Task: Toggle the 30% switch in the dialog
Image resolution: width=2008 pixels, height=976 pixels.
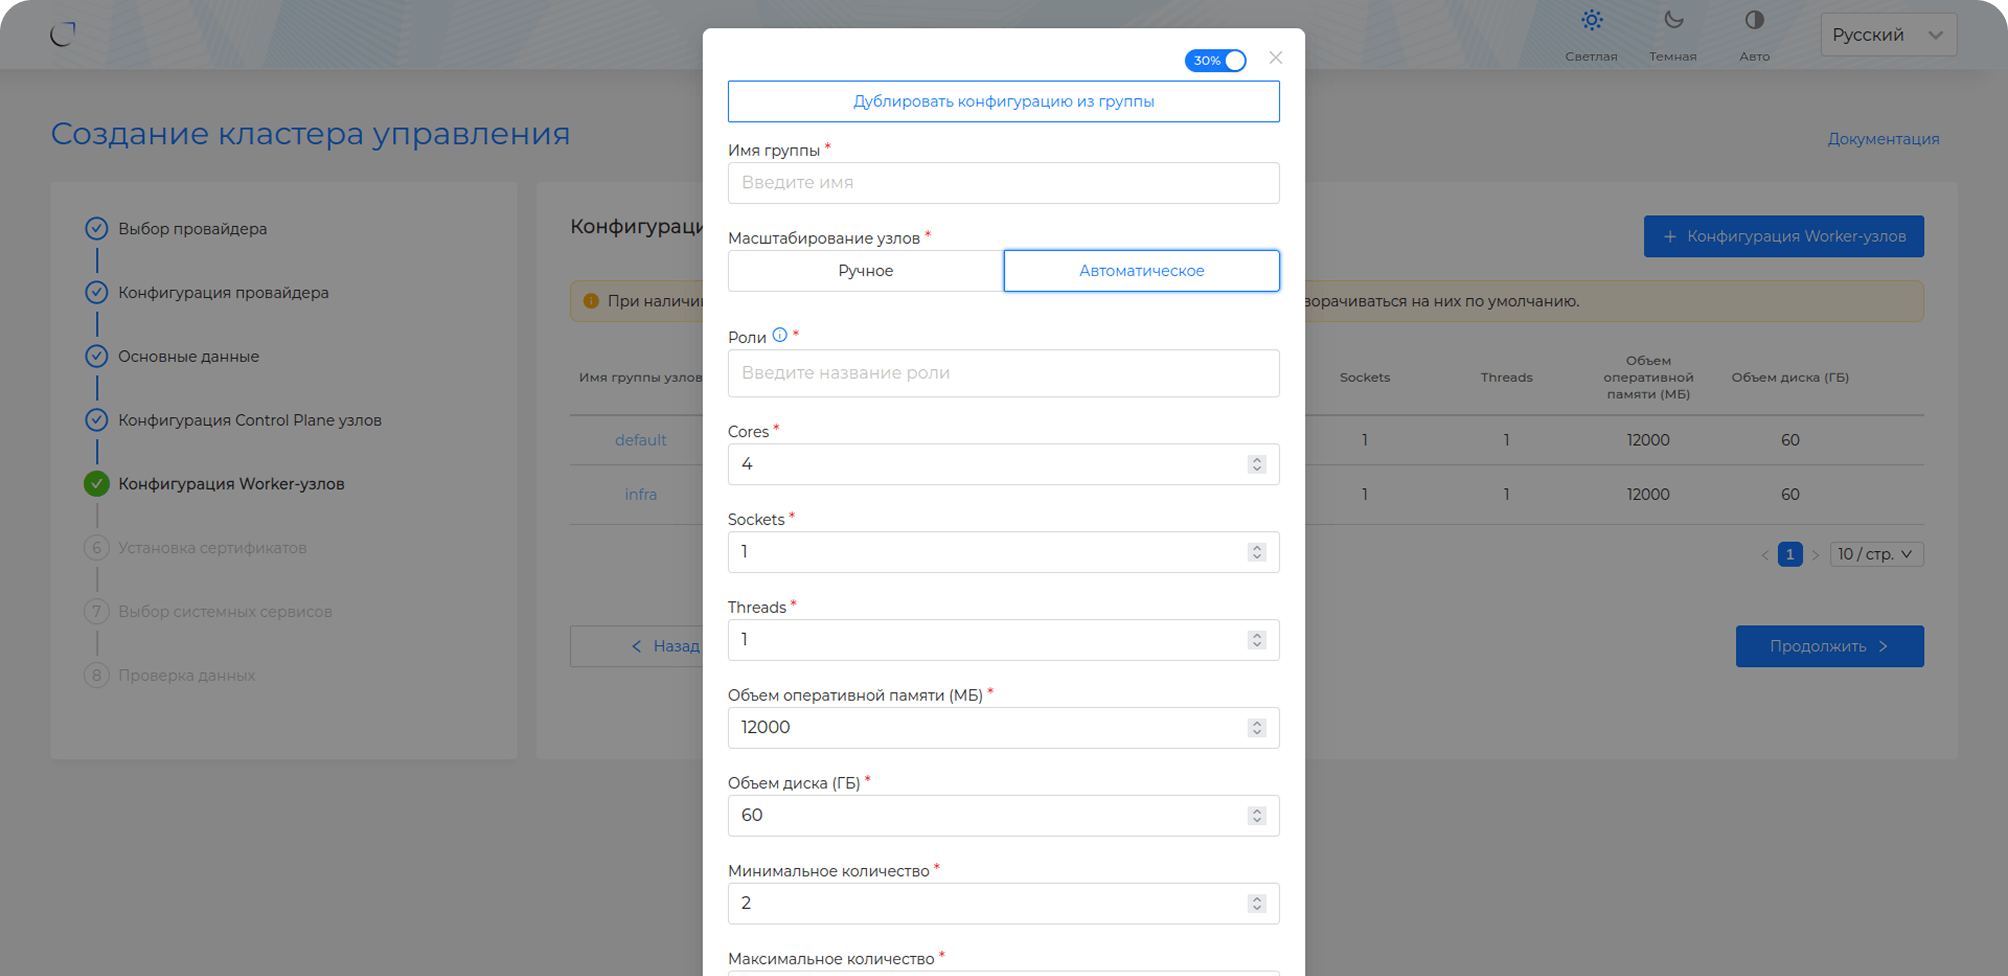Action: (1215, 61)
